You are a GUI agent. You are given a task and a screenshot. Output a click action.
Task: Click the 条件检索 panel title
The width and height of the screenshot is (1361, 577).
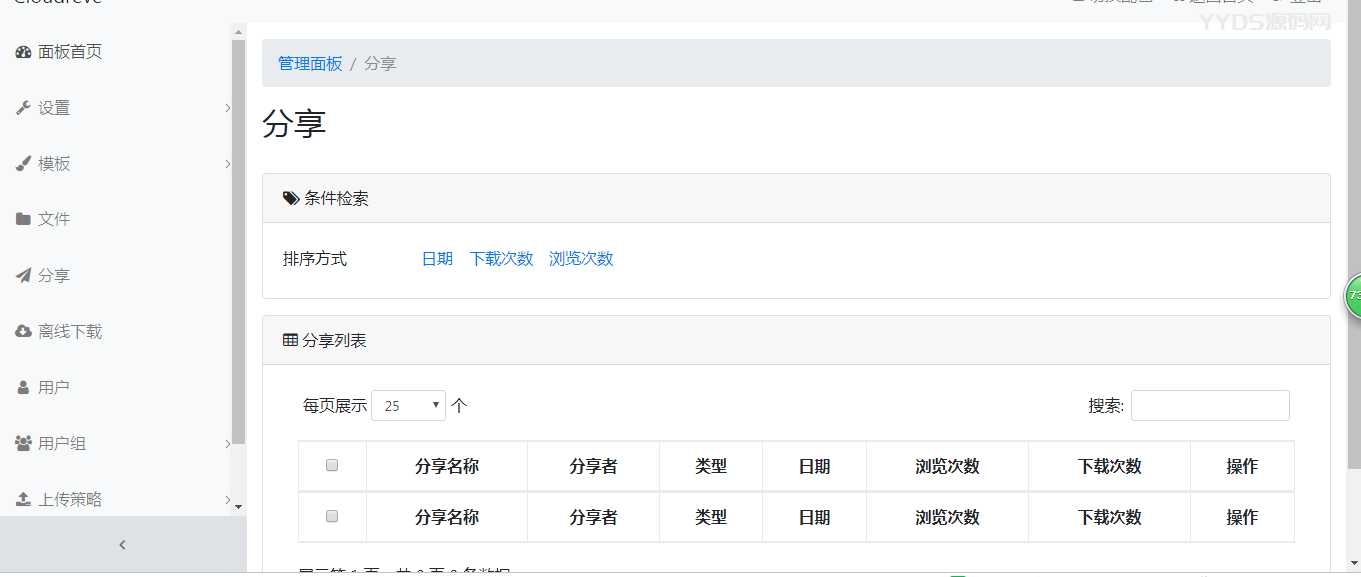tap(336, 198)
